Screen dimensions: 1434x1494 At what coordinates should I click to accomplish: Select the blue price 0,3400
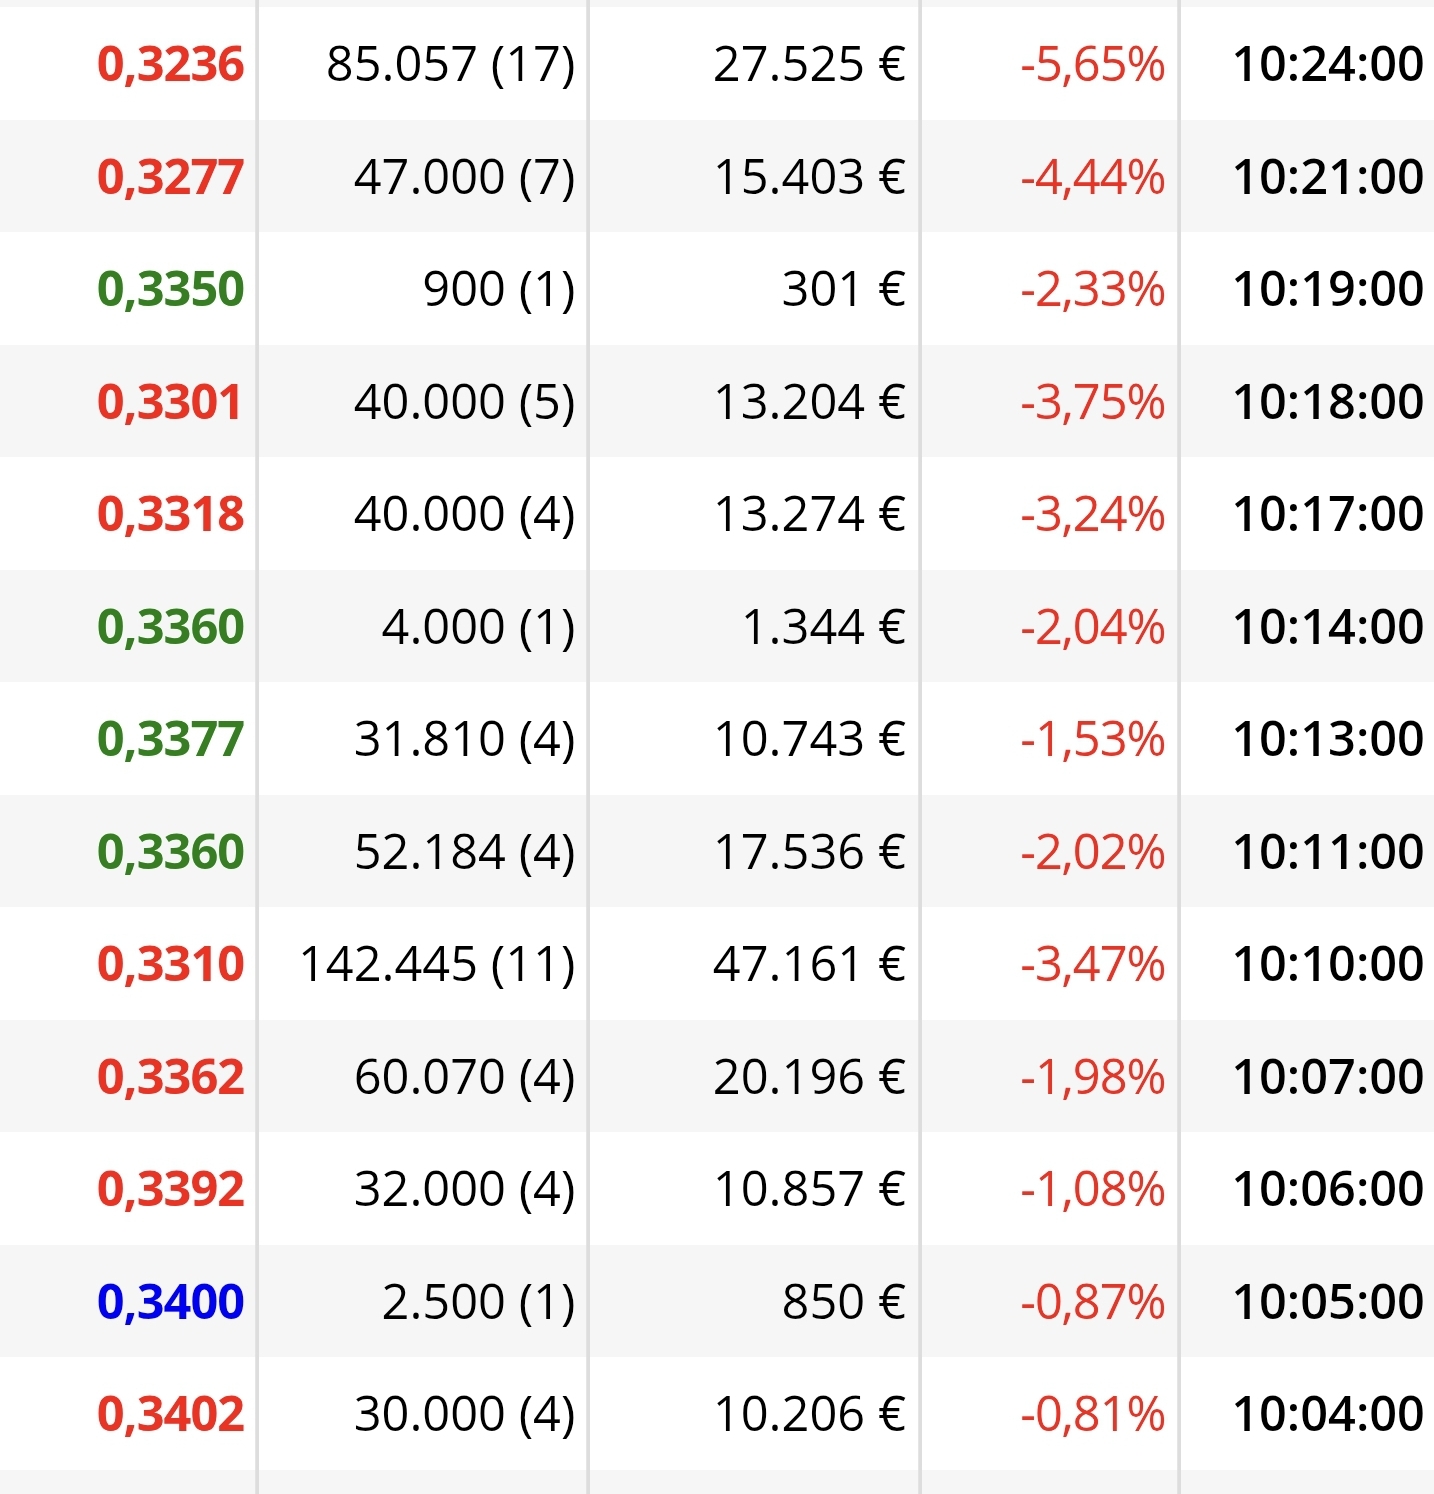[x=171, y=1302]
